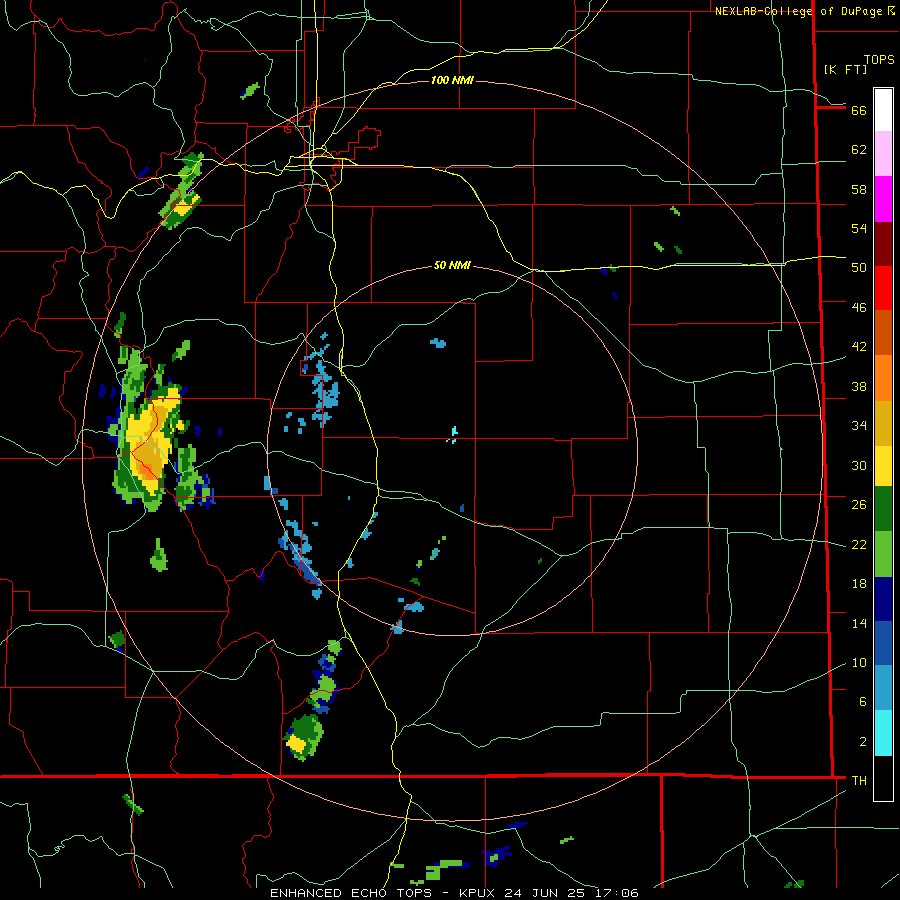This screenshot has height=900, width=900.
Task: Click the ENHANCED ECHO TOPS KPUX caption
Action: pos(453,893)
